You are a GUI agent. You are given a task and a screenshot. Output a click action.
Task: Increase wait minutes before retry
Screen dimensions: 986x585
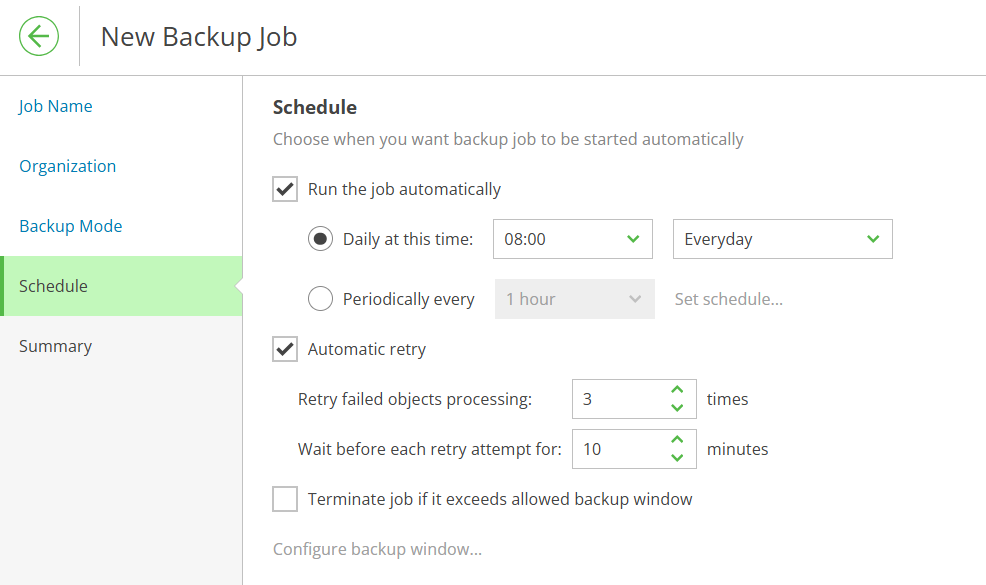(677, 440)
